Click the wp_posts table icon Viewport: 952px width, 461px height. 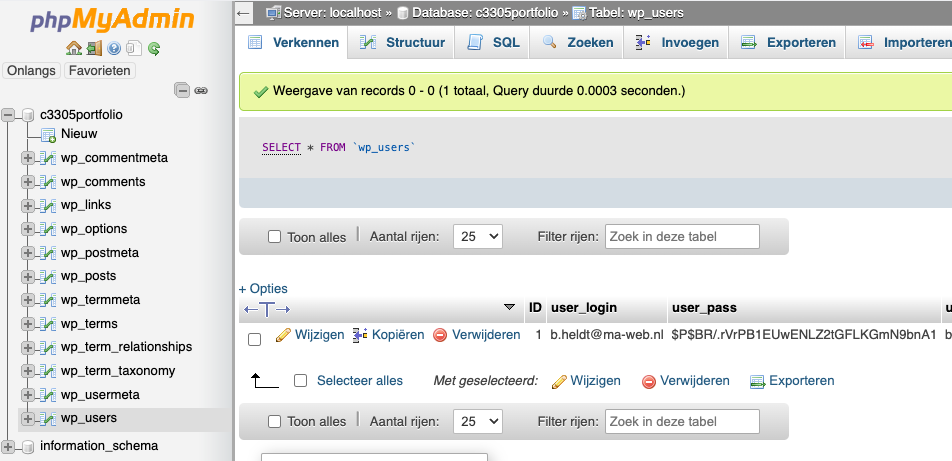tap(48, 276)
